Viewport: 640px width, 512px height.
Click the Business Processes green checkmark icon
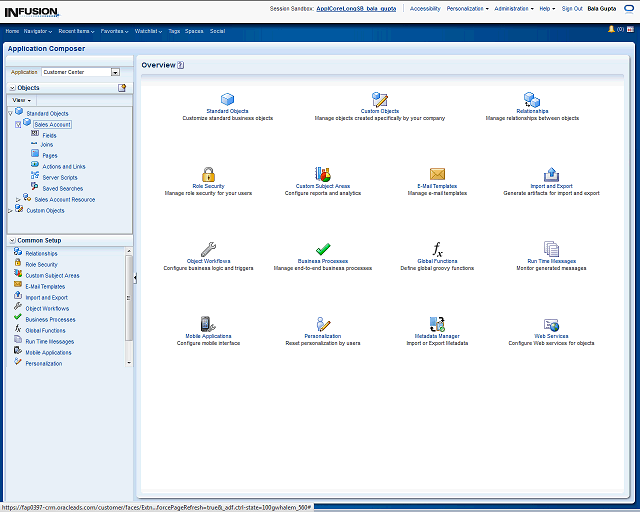click(323, 249)
